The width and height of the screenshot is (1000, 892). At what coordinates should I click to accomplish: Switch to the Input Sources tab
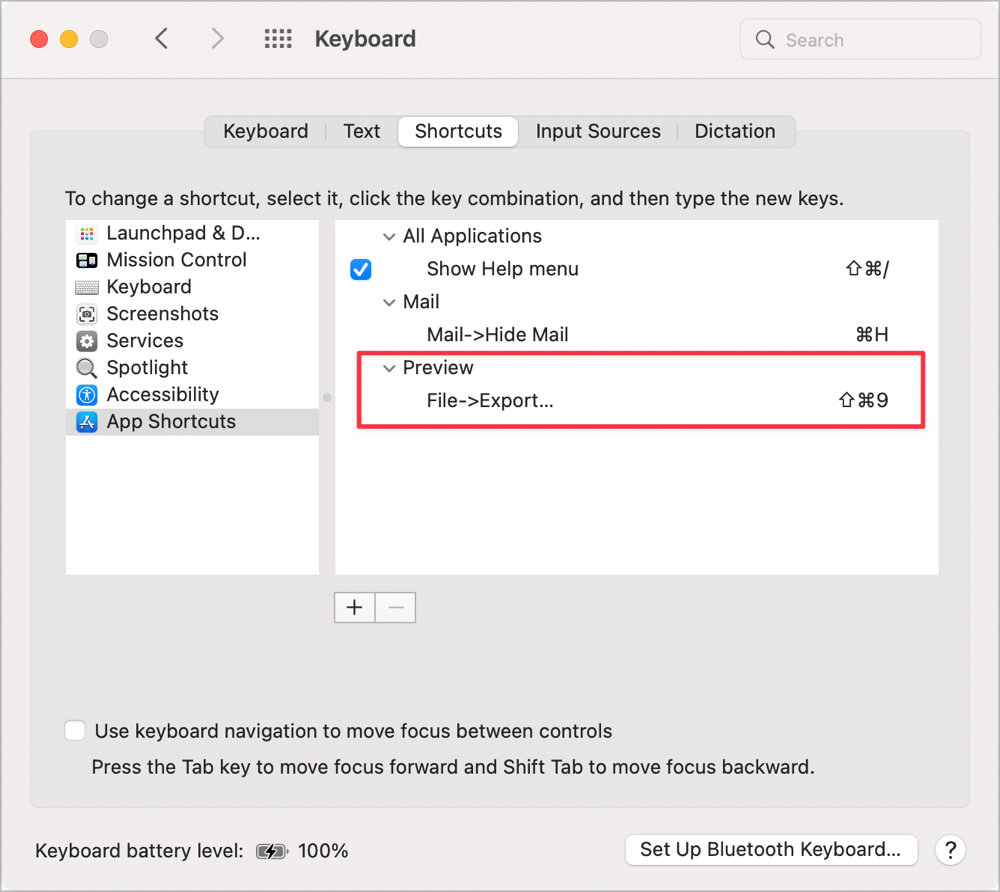coord(598,131)
